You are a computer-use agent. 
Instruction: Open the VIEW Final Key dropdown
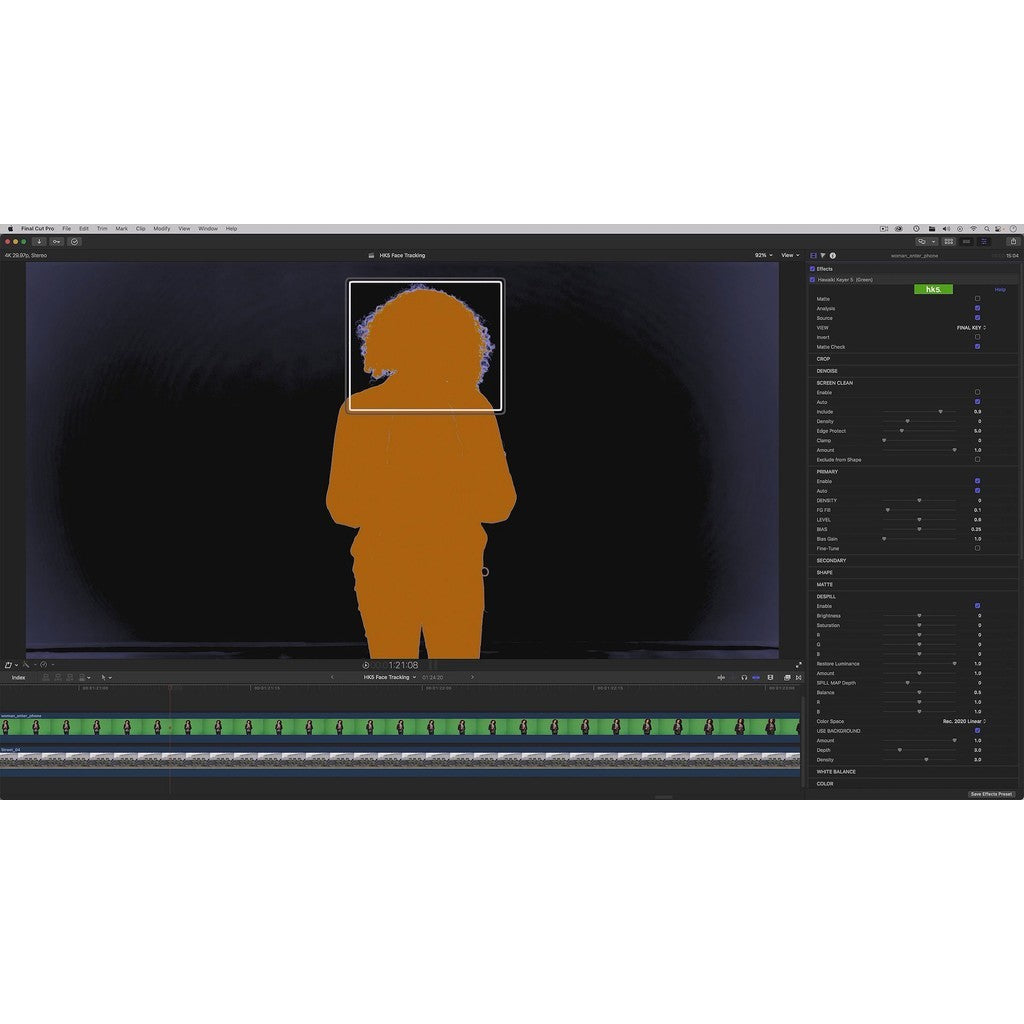tap(971, 328)
